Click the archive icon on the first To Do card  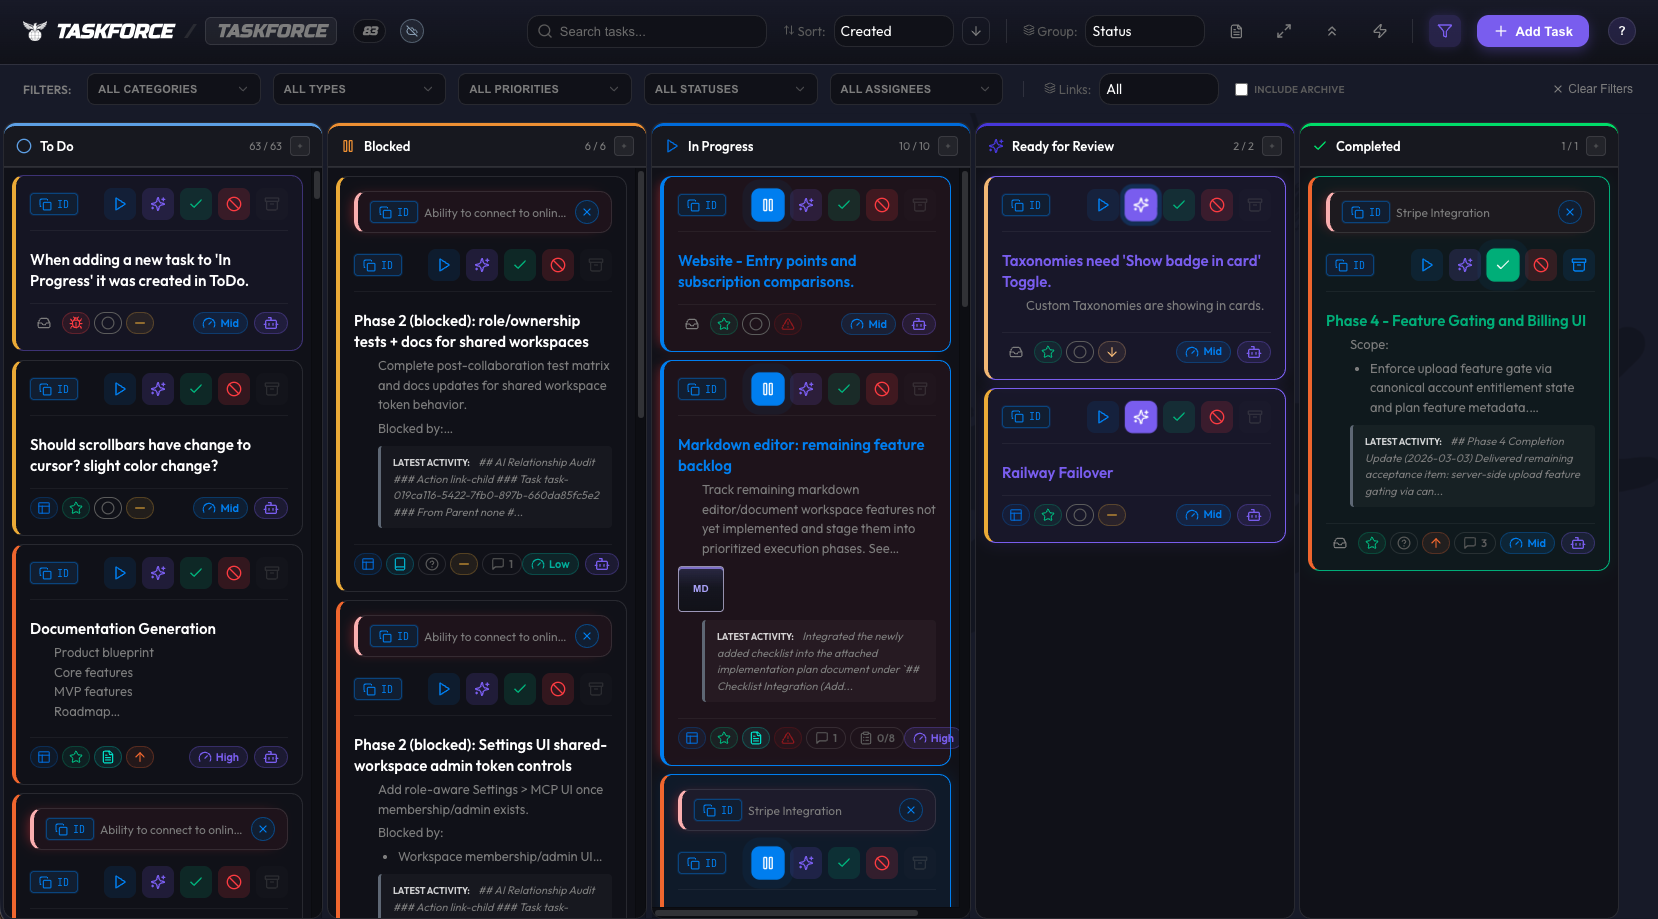pos(272,203)
